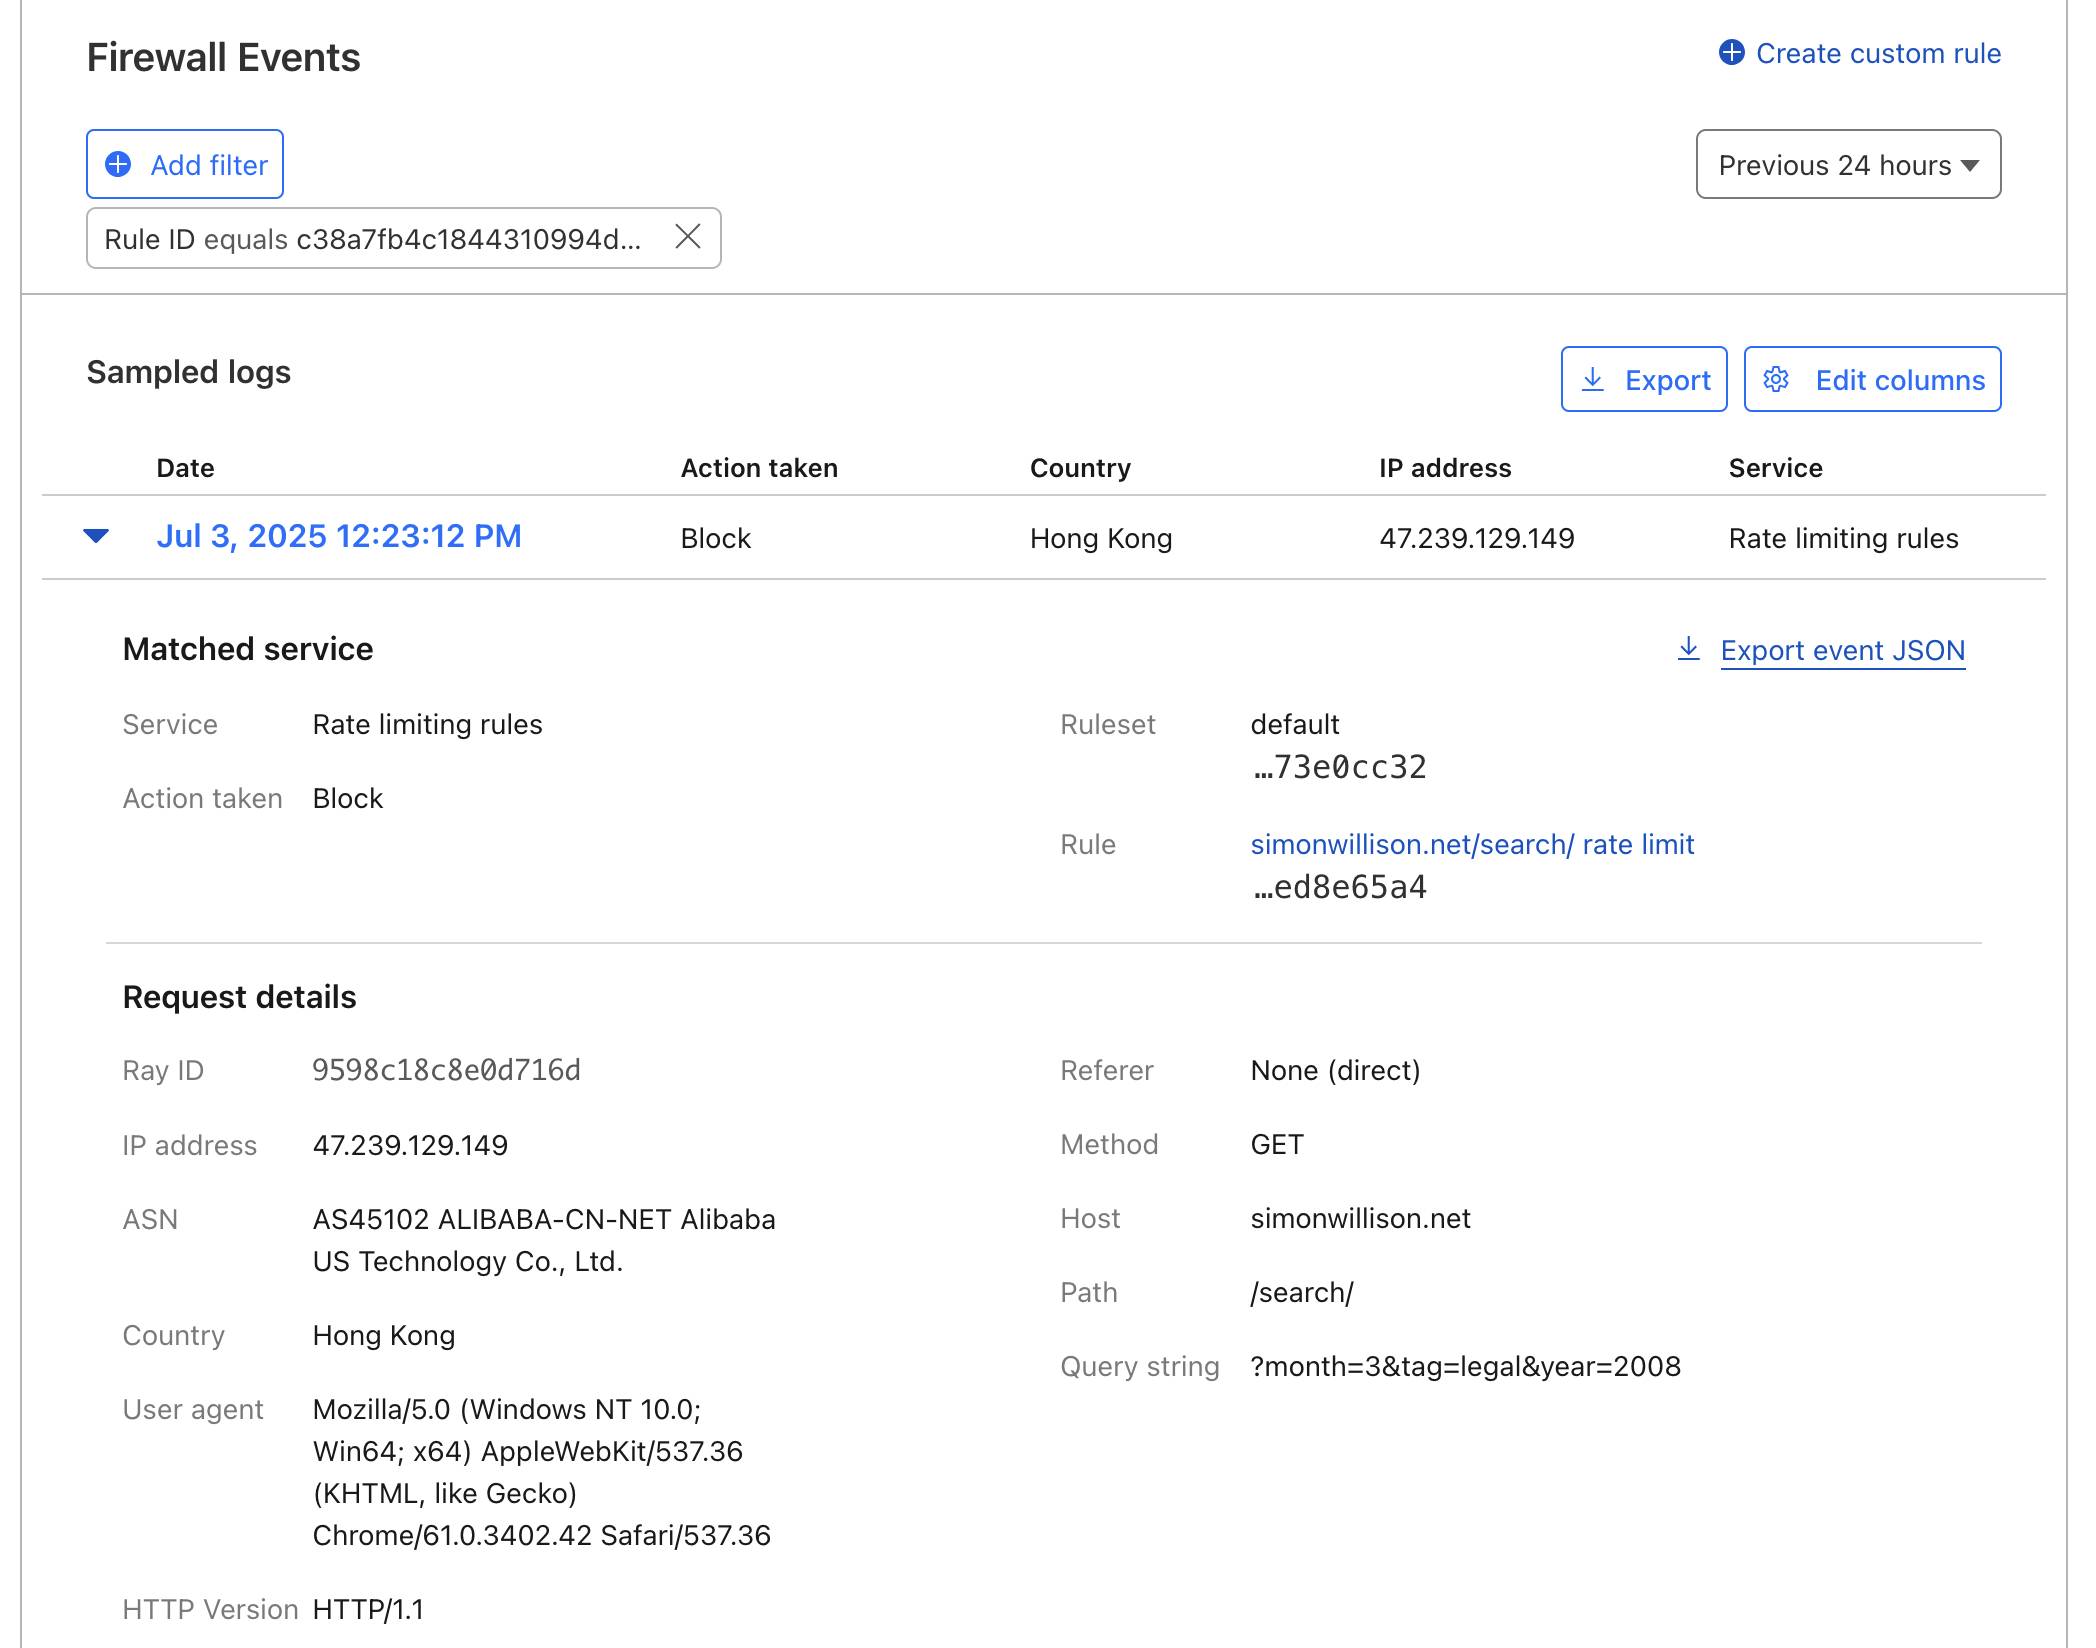Click the Create custom rule link
Viewport: 2096px width, 1648px height.
(x=1877, y=53)
